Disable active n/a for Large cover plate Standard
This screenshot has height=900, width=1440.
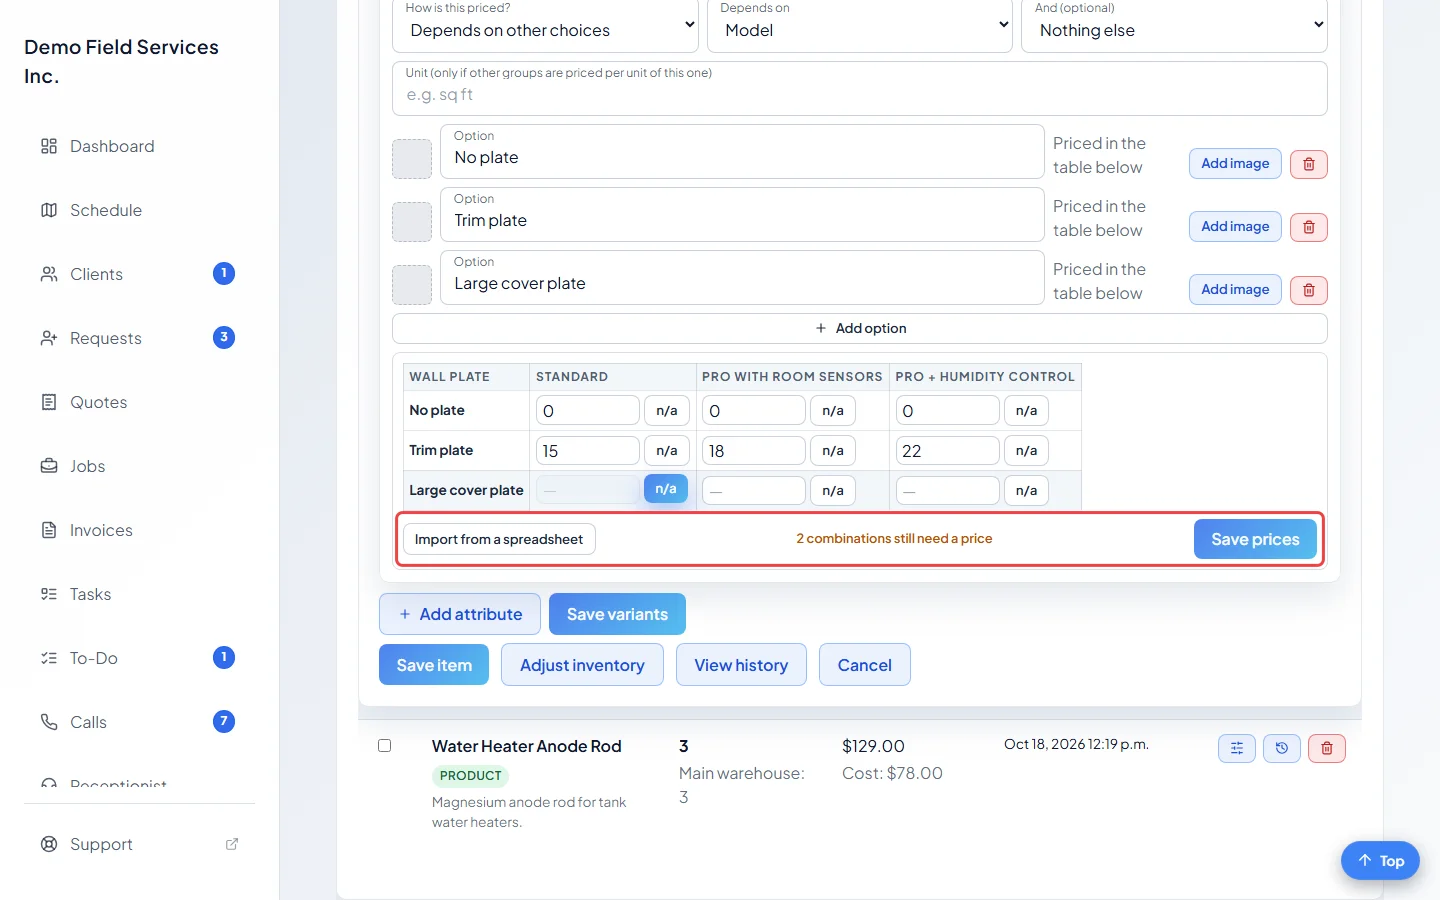(666, 489)
